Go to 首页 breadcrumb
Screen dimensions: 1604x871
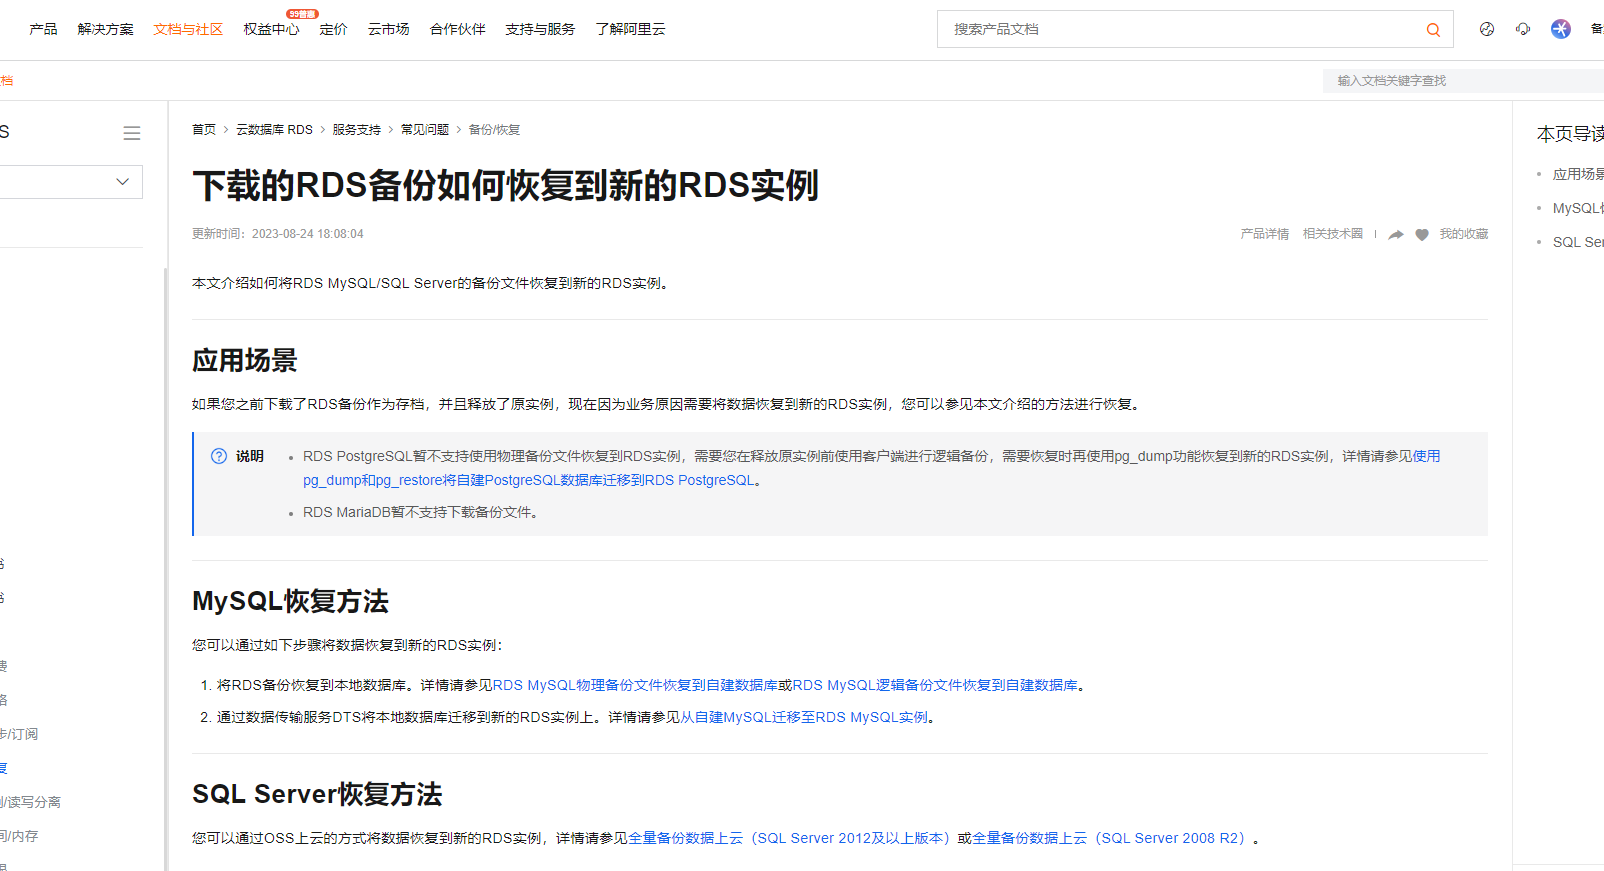pyautogui.click(x=204, y=130)
